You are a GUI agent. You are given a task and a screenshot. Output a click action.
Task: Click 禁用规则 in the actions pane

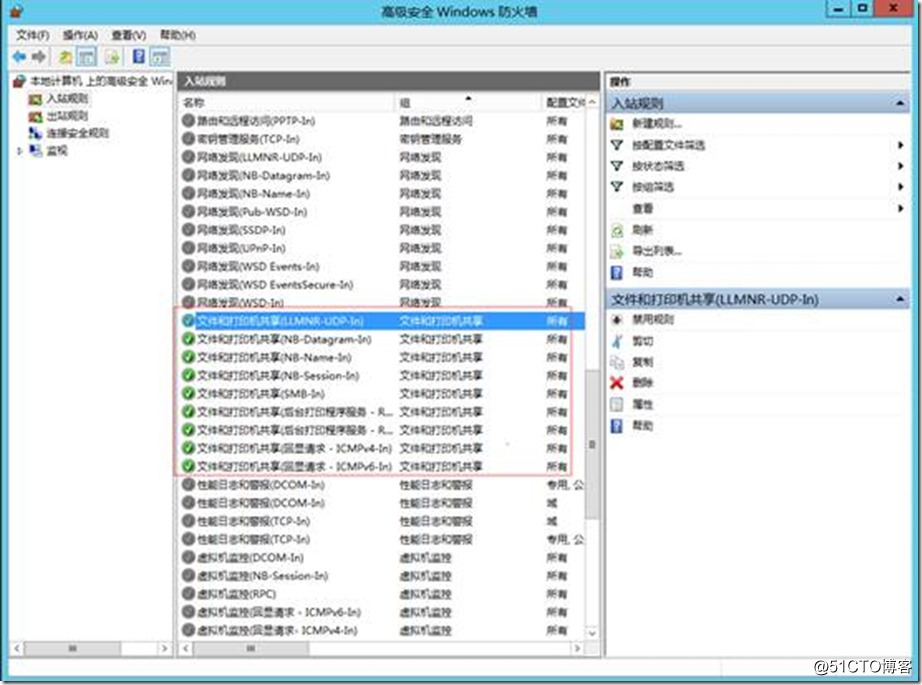(x=653, y=320)
